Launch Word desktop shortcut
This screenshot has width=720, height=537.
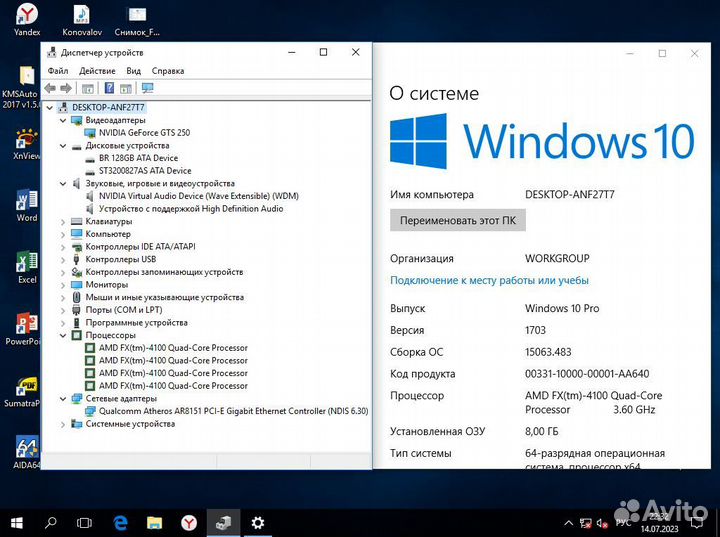(x=27, y=205)
